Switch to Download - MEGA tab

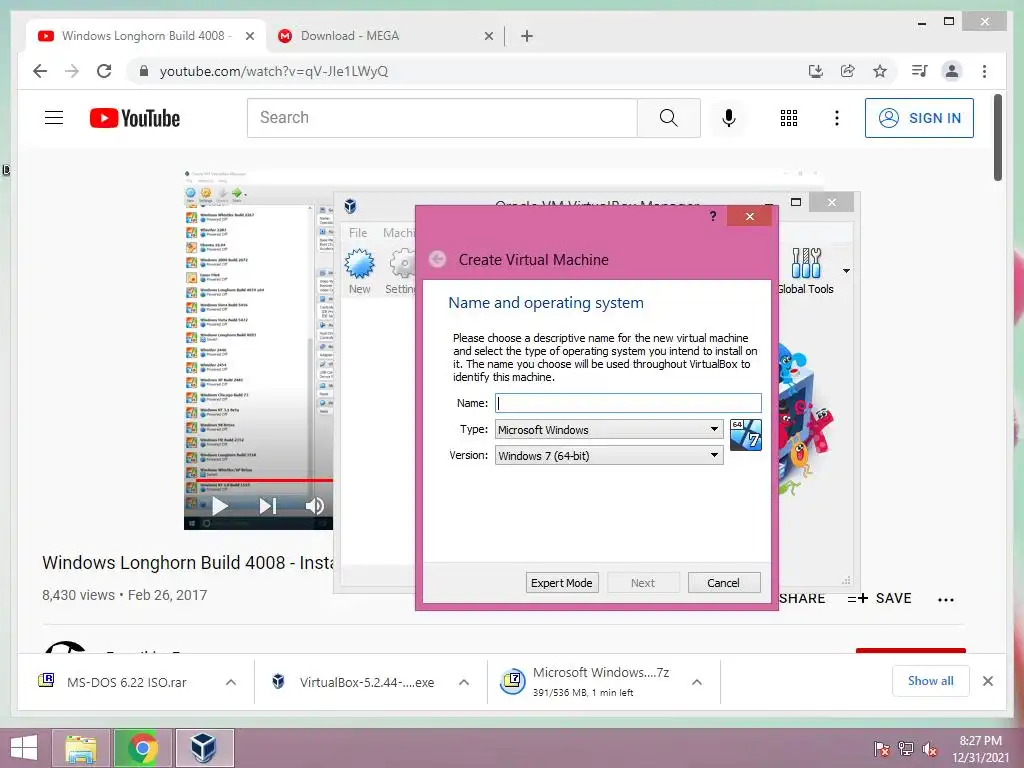tap(385, 36)
